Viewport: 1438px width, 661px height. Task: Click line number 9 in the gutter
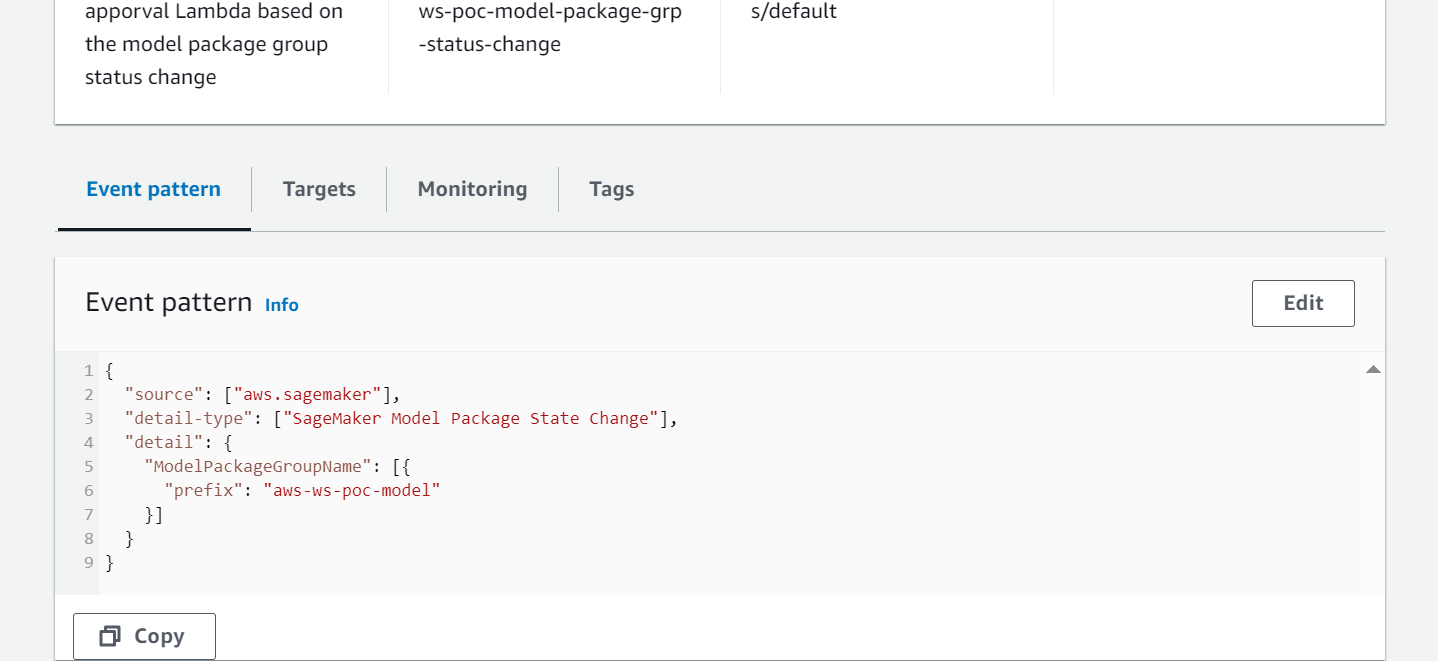pyautogui.click(x=88, y=562)
